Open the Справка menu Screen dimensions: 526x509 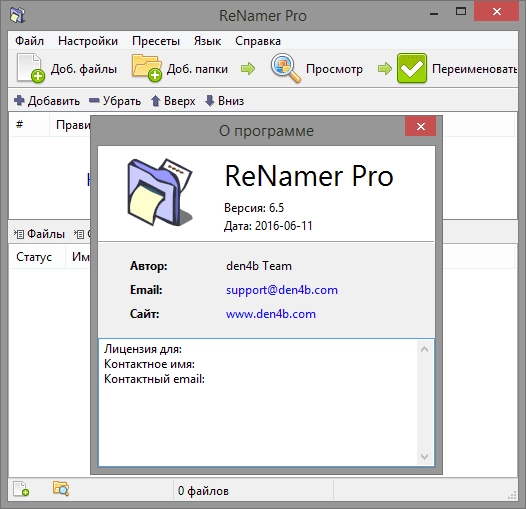(258, 41)
